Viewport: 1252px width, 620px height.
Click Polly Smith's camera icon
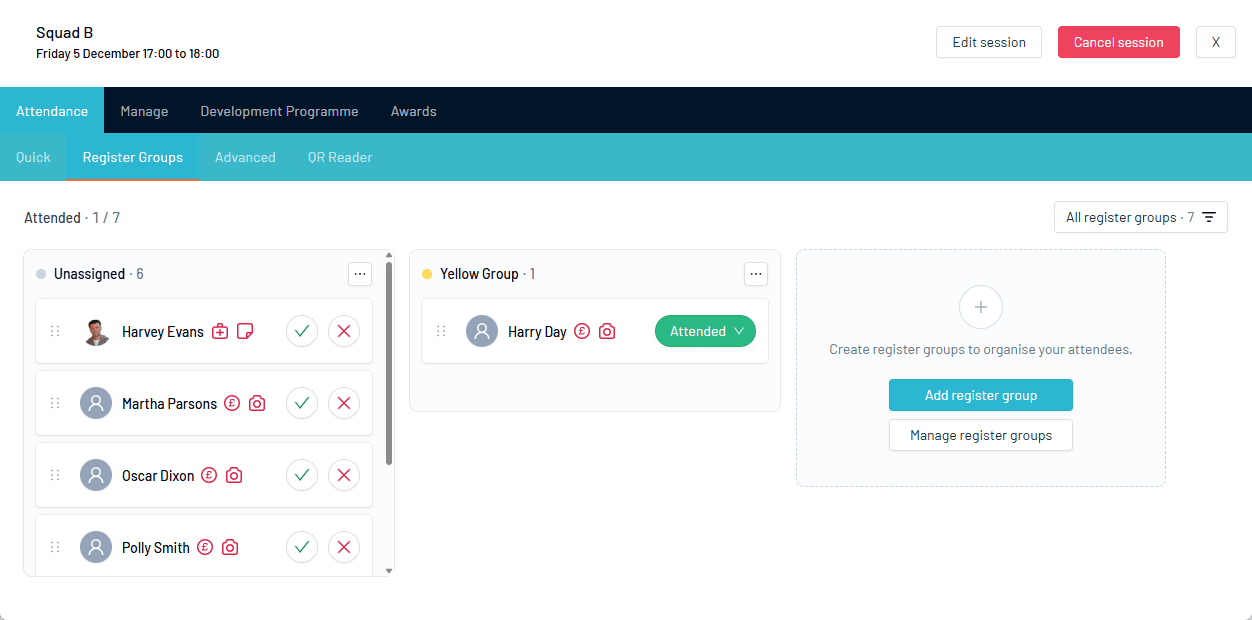click(230, 547)
